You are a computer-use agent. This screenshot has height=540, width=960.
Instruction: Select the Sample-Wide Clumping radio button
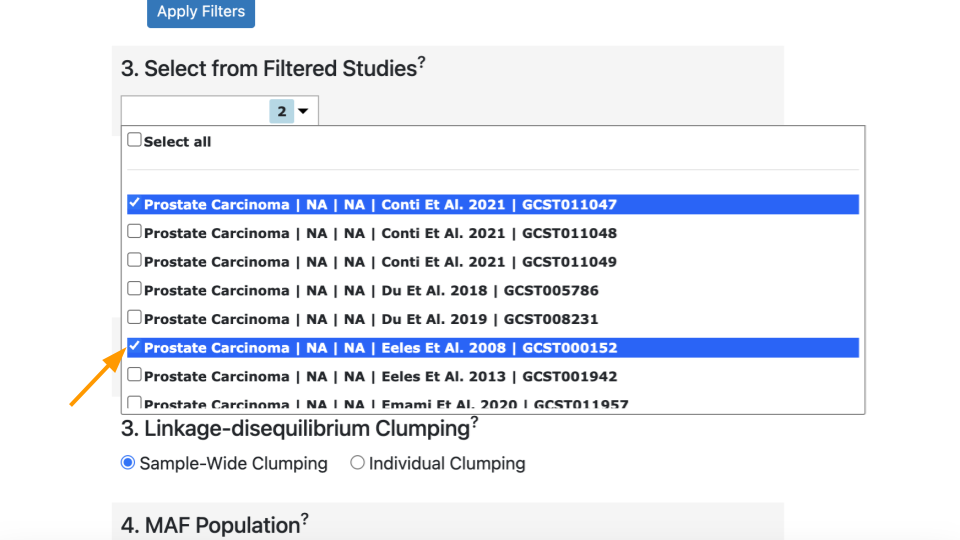tap(127, 463)
